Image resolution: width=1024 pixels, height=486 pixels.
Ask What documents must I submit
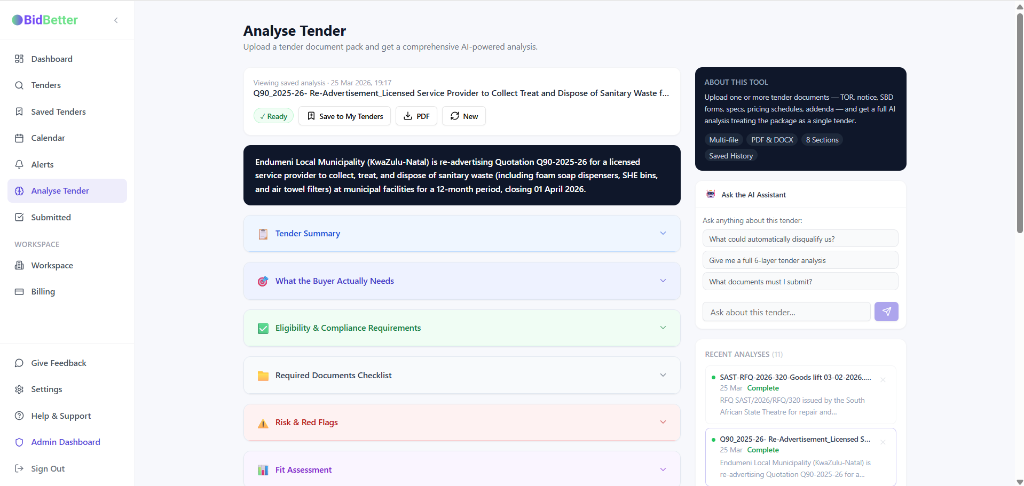point(800,282)
